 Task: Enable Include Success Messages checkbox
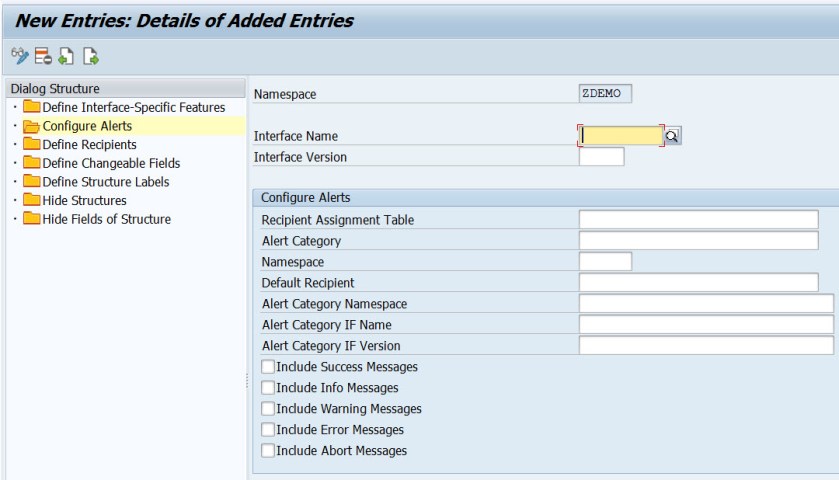[268, 367]
